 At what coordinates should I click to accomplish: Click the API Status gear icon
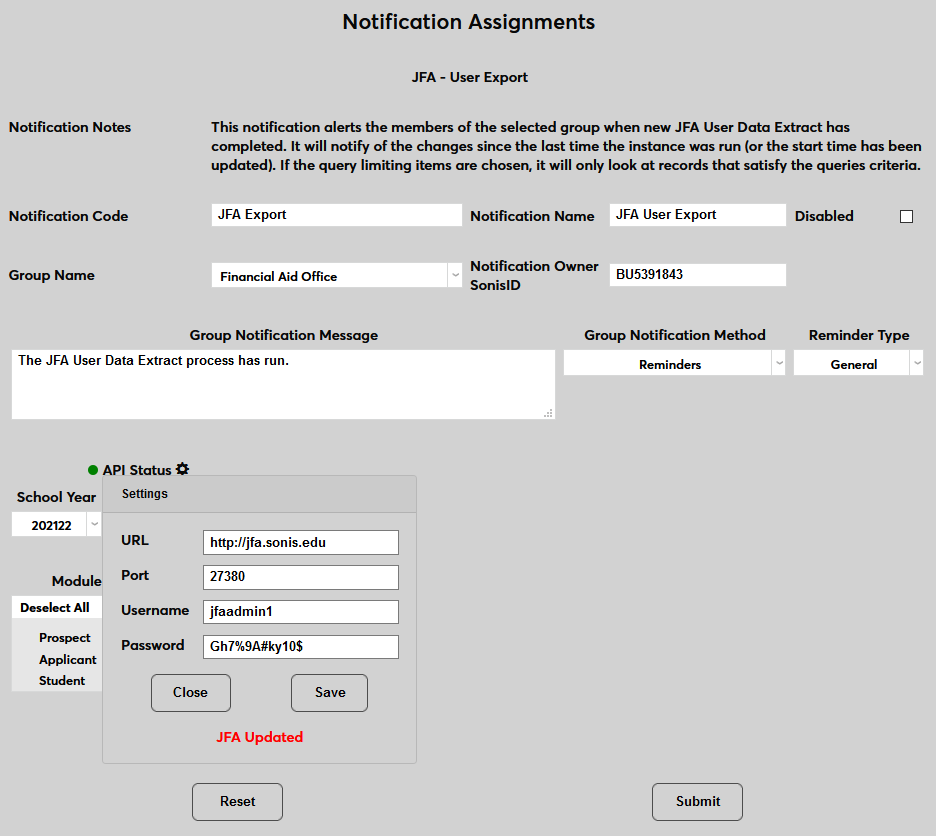[182, 469]
